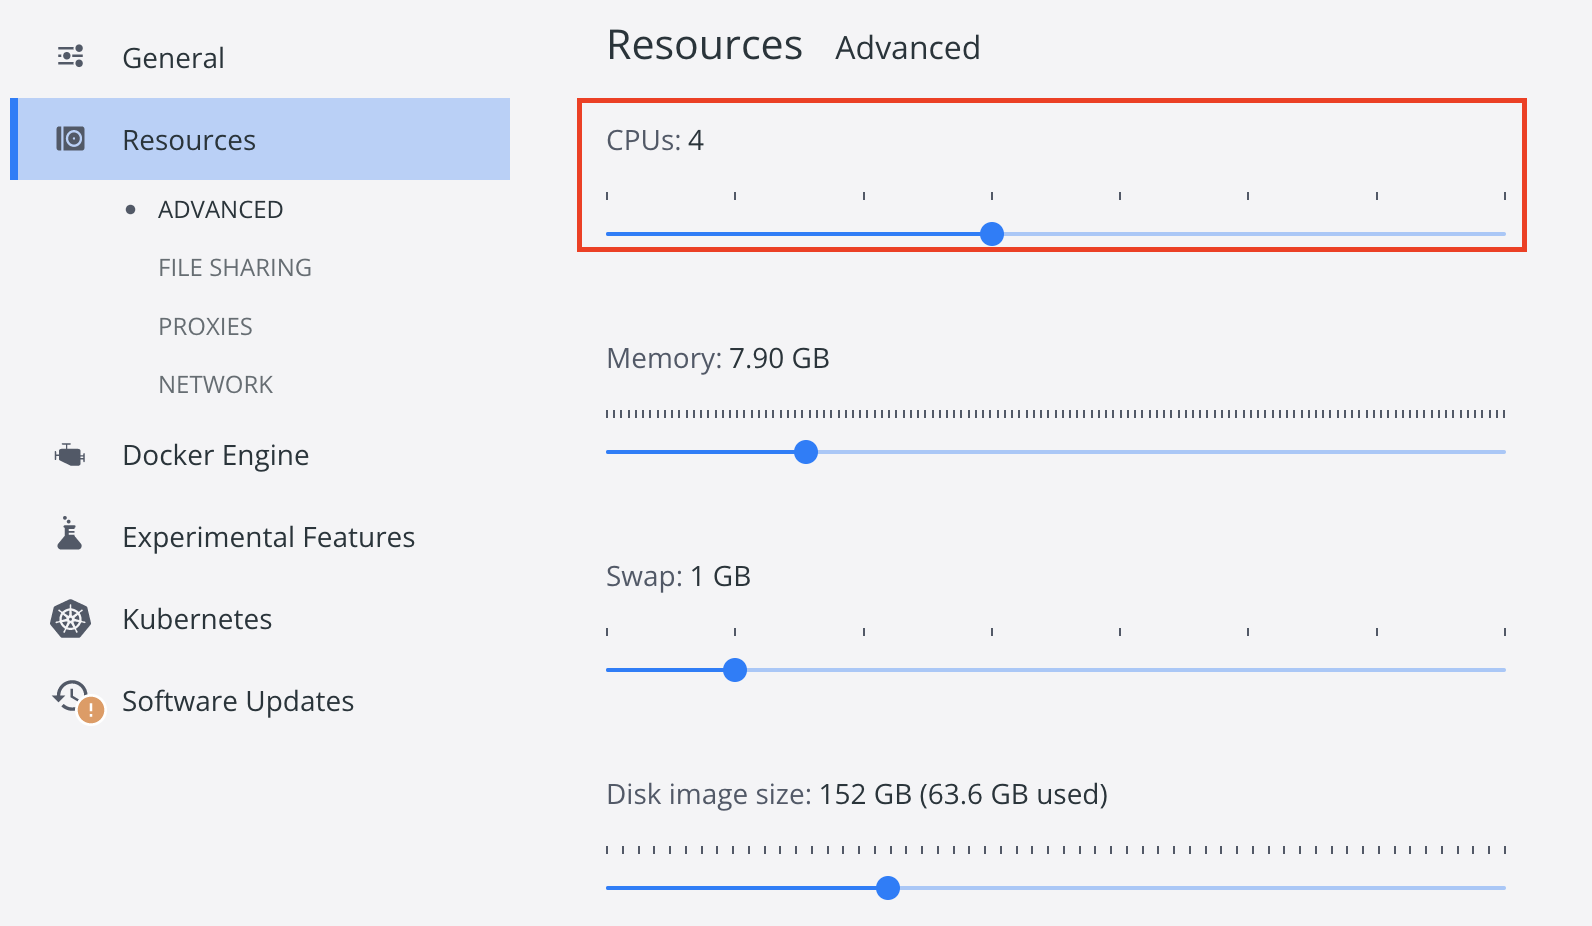This screenshot has height=926, width=1592.
Task: Open the Proxies sub-section
Action: pos(205,327)
